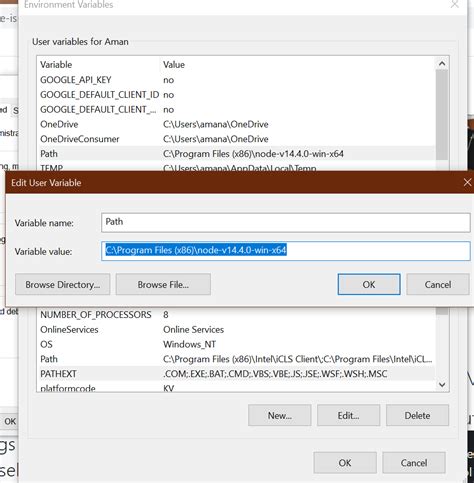Delete the selected system variable

[417, 415]
